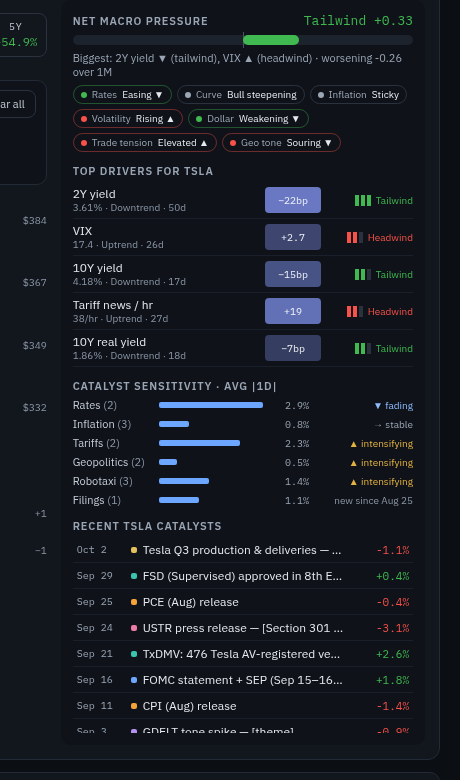
Task: Select the Filings (1) sensitivity row
Action: tap(243, 500)
